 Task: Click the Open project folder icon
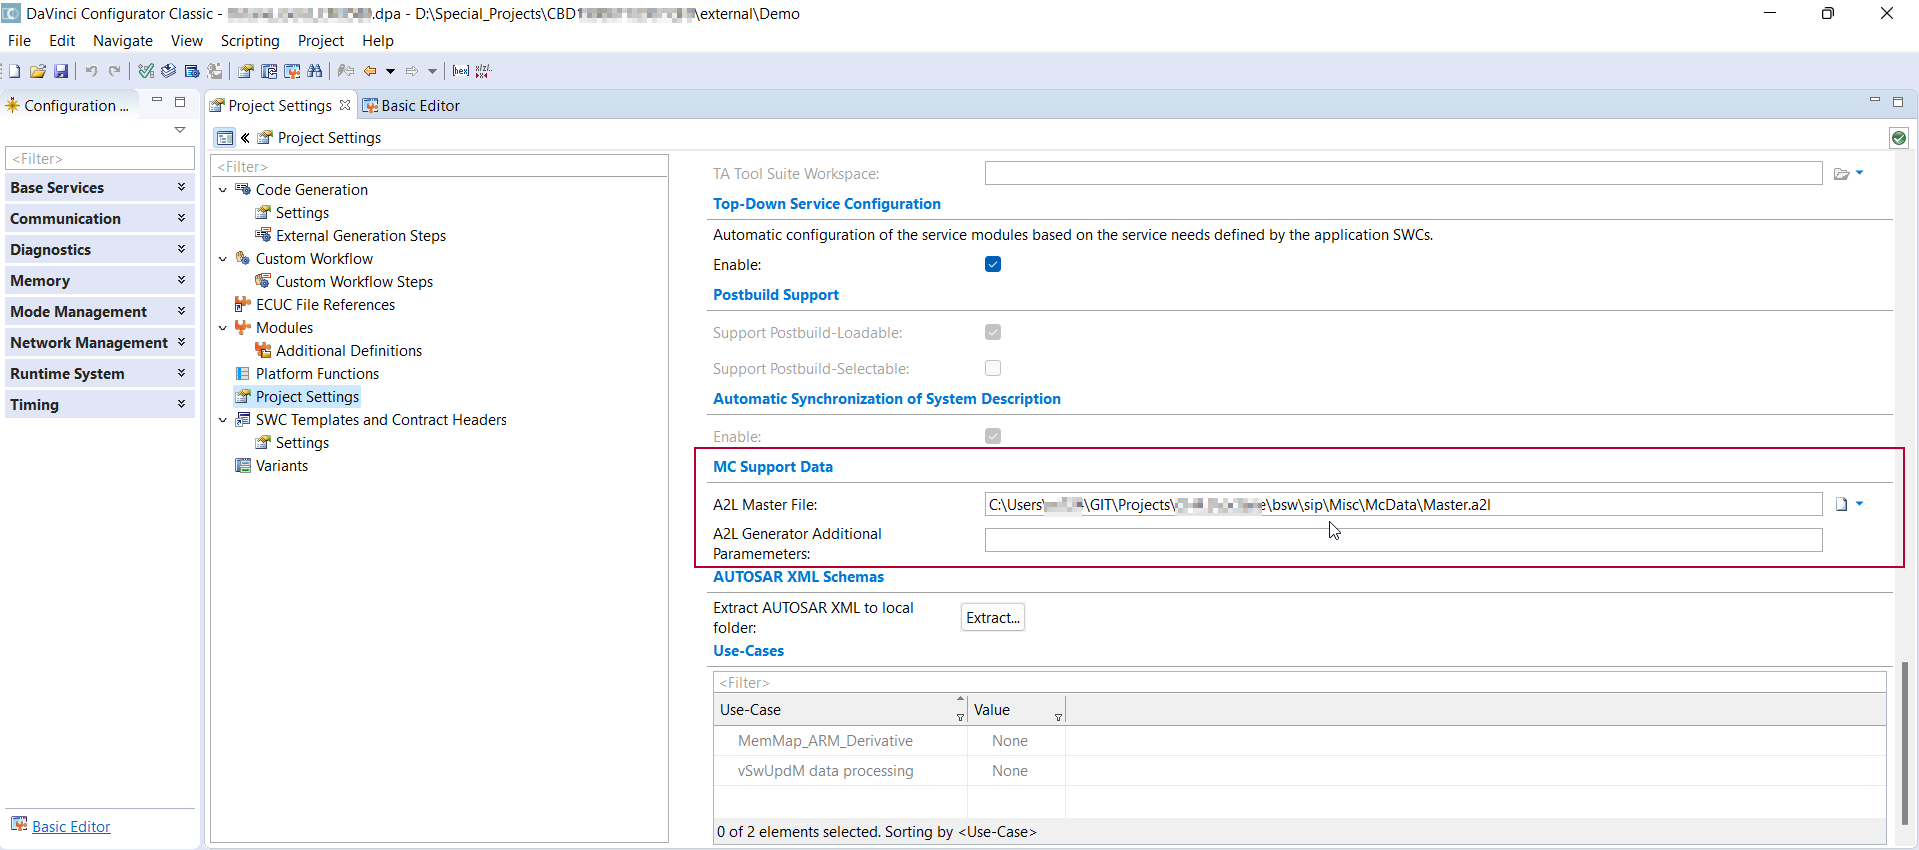(x=38, y=71)
